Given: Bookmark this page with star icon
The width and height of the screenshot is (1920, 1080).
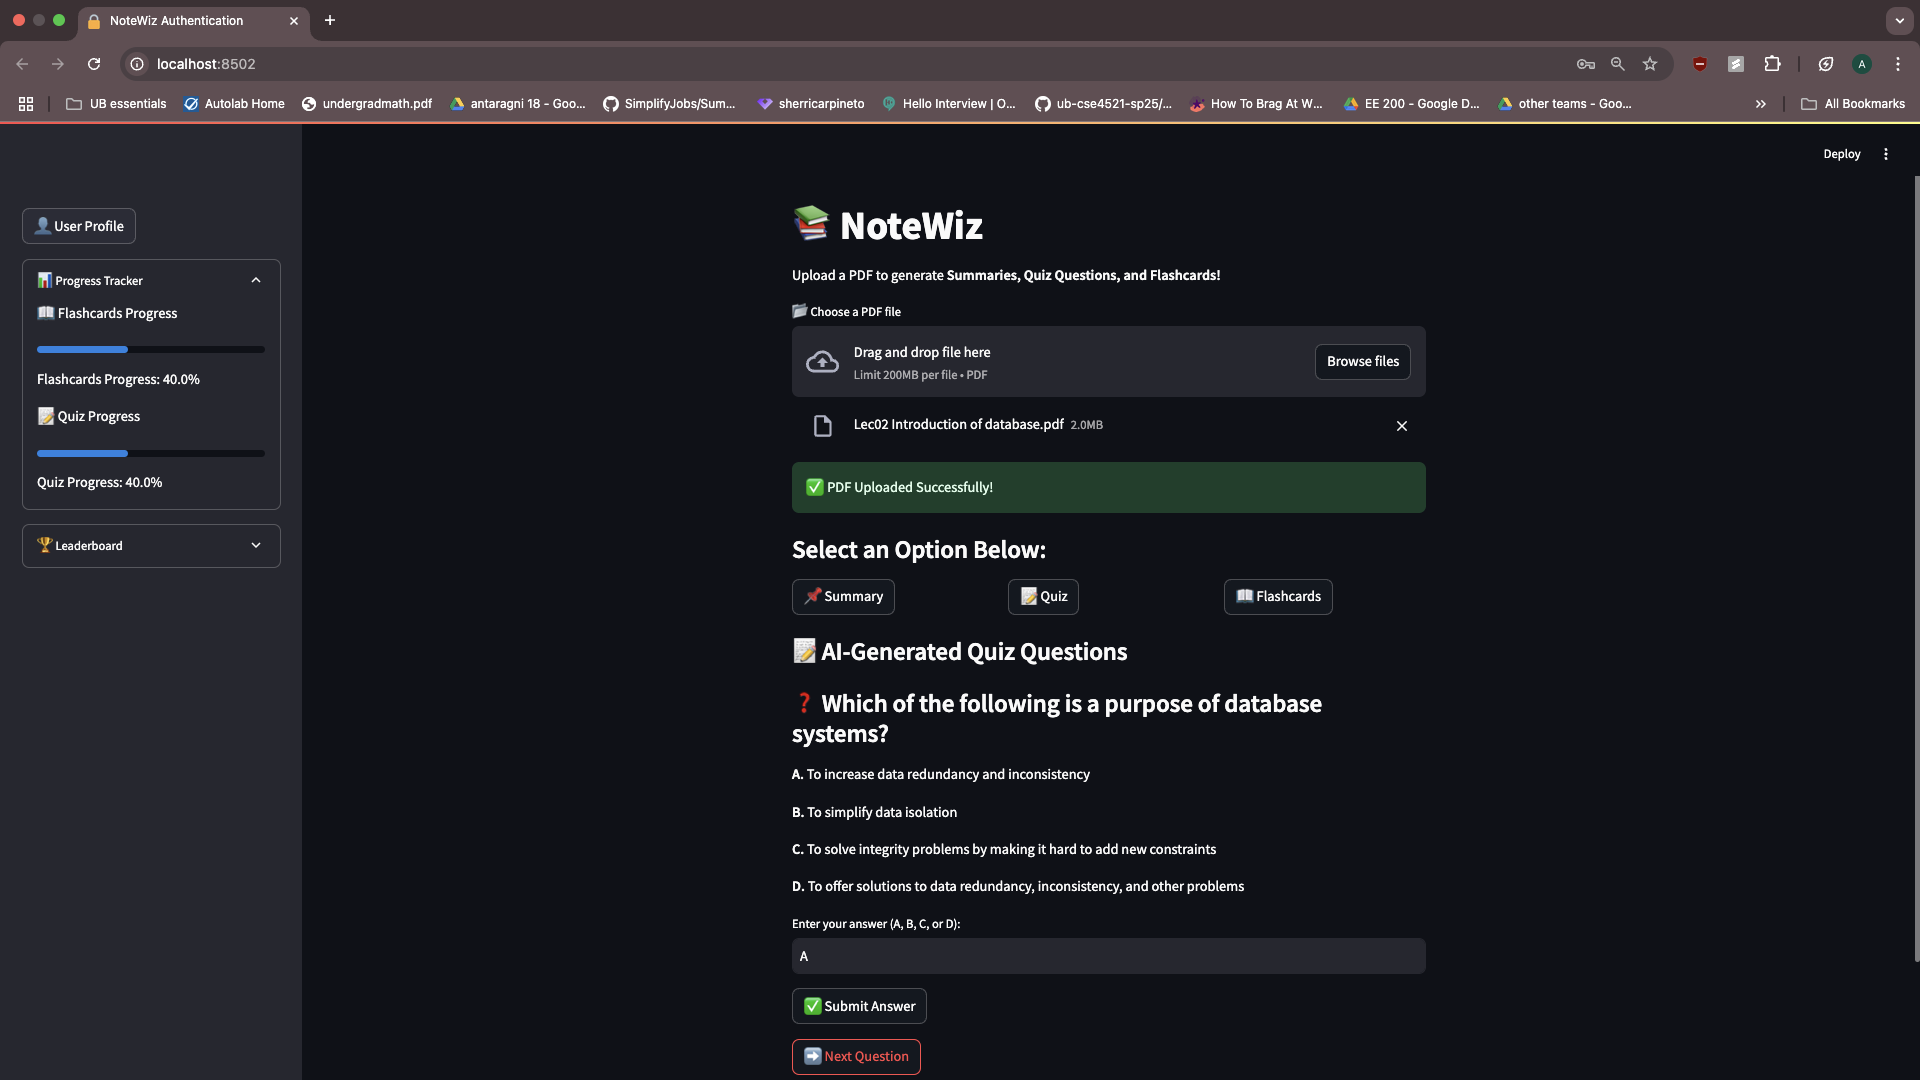Looking at the screenshot, I should click(1650, 64).
